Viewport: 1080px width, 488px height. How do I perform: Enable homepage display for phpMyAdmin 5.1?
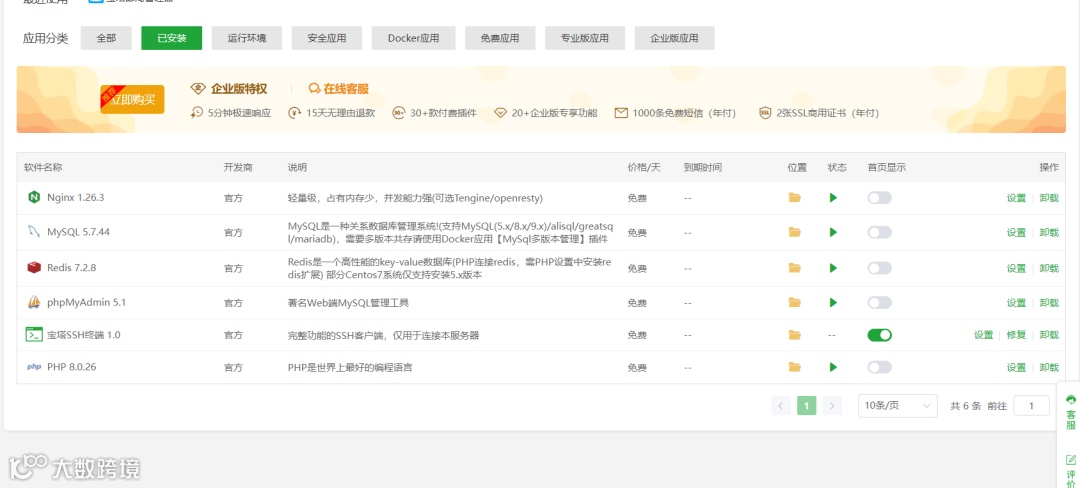(x=880, y=302)
